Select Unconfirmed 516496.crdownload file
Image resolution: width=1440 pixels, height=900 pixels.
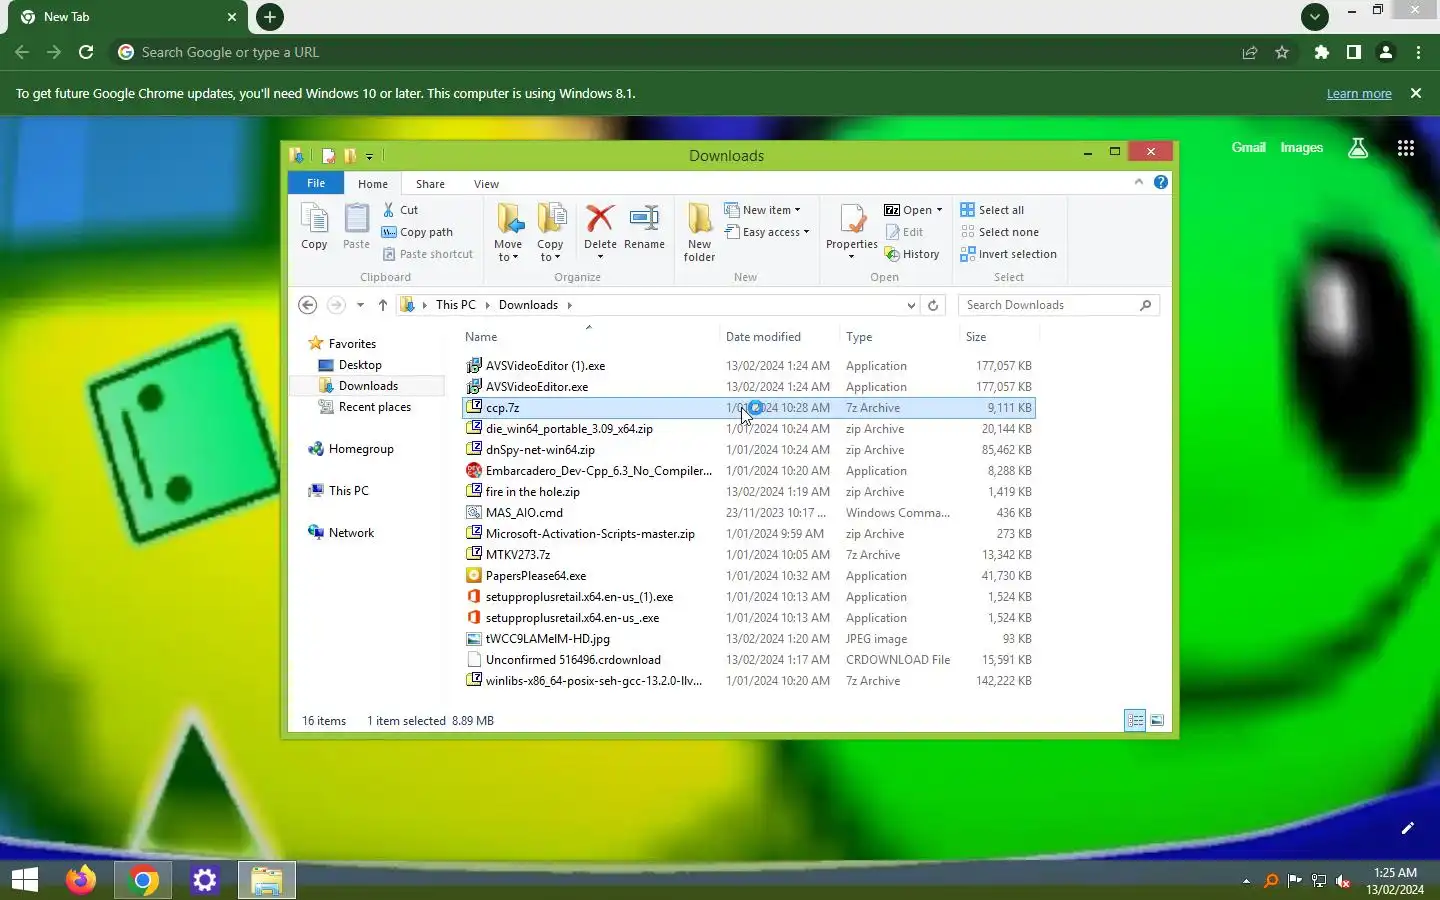click(748, 660)
